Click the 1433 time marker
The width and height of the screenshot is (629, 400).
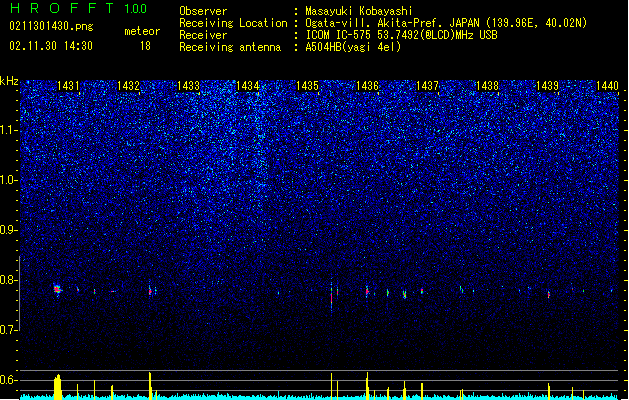click(189, 85)
